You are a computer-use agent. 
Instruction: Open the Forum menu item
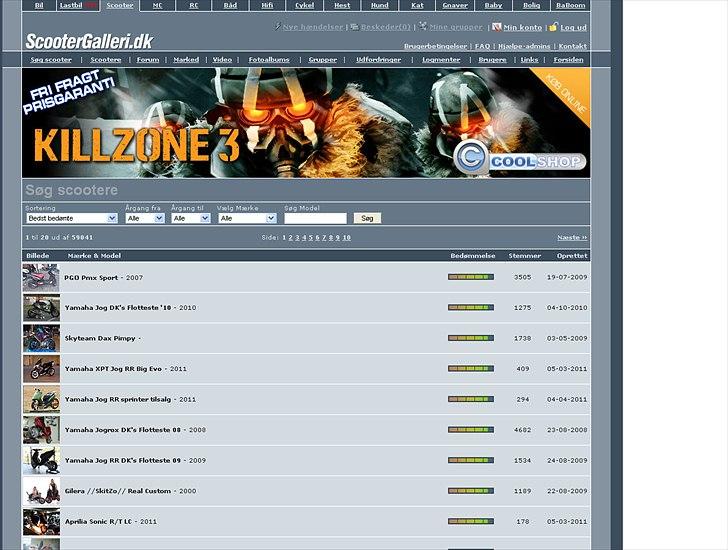point(148,60)
